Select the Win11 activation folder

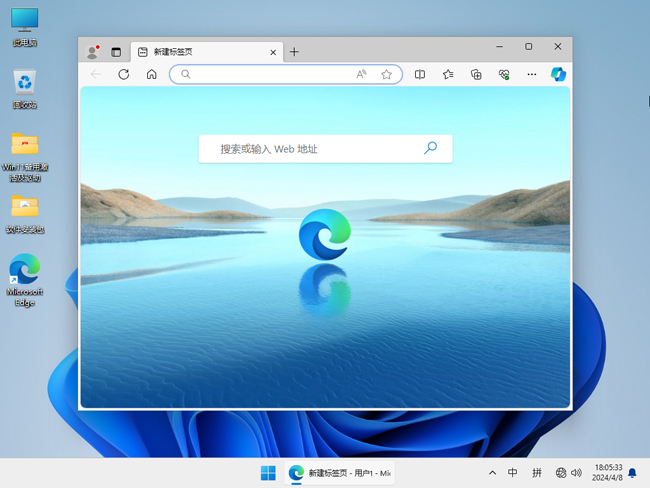coord(25,157)
